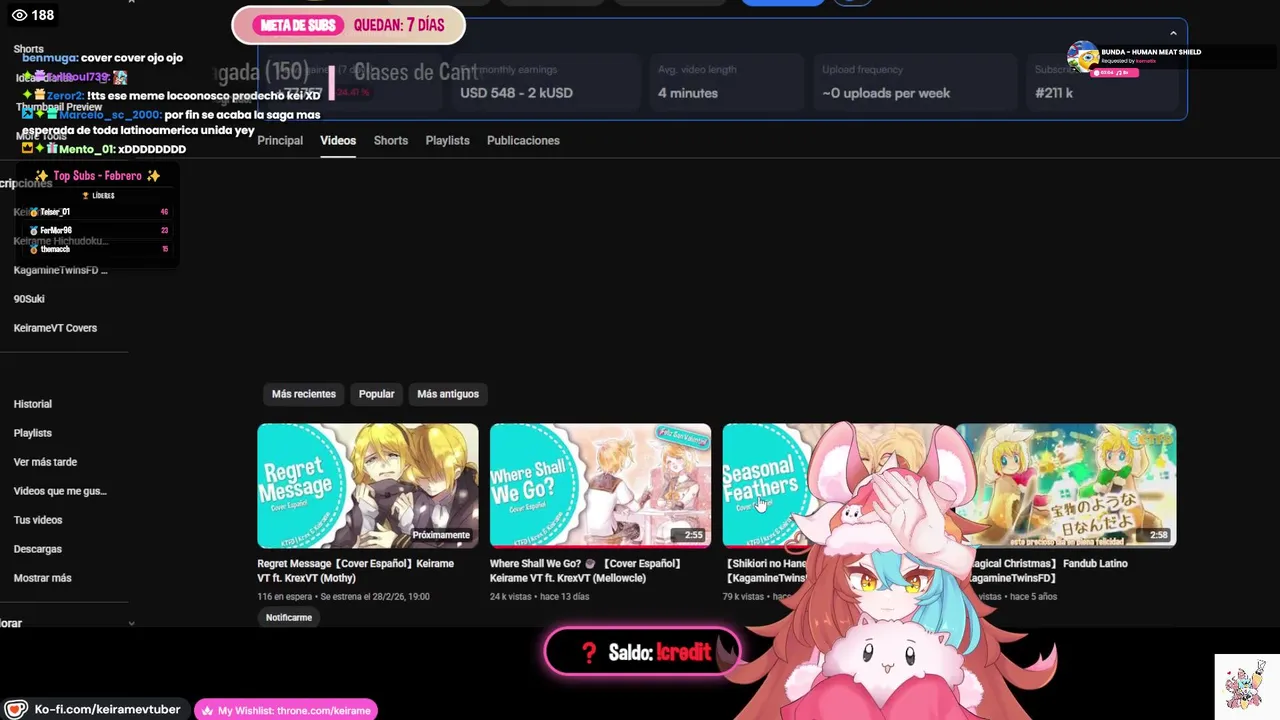Open Videos que me gustan list
This screenshot has height=720, width=1280.
[x=60, y=491]
